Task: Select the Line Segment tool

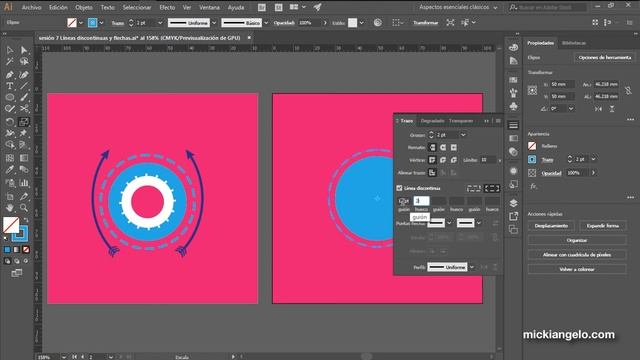Action: pos(24,86)
